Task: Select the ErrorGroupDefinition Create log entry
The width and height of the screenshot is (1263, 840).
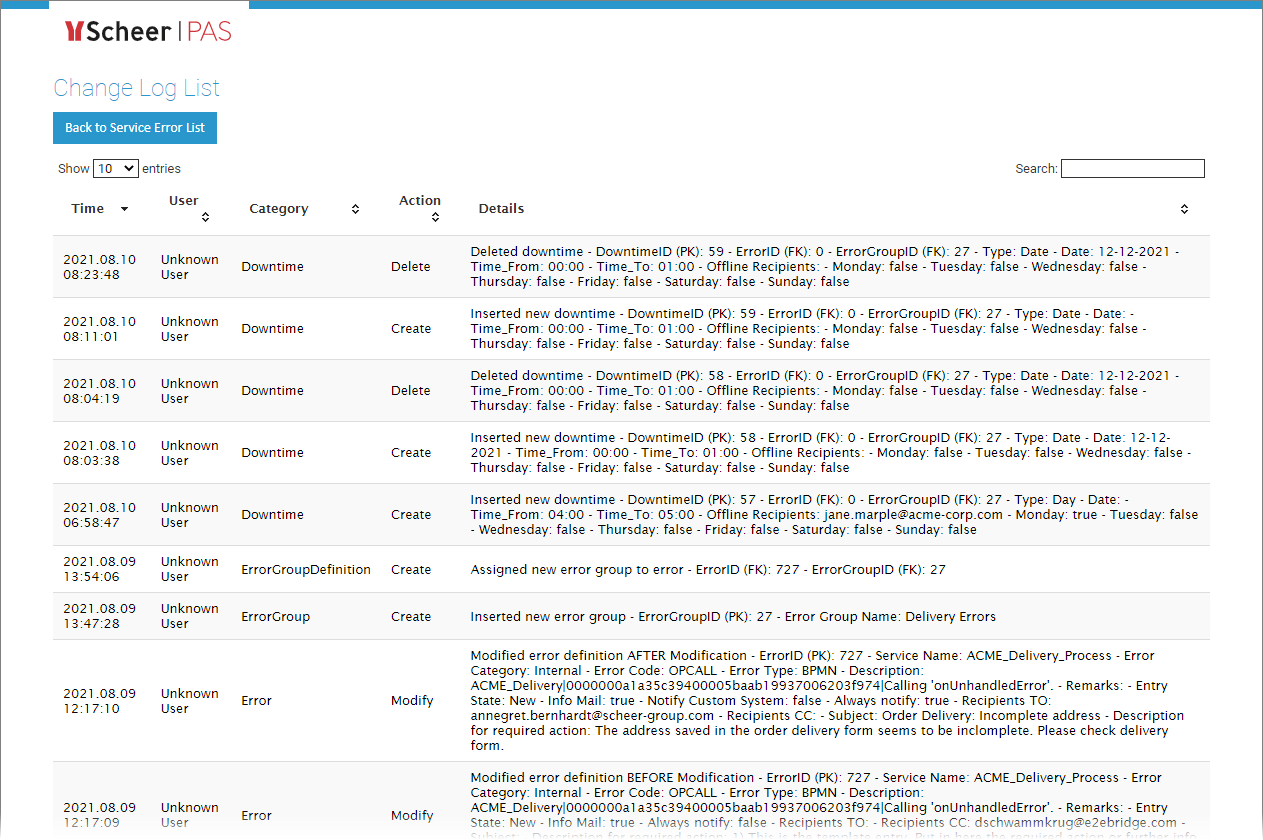Action: coord(630,569)
